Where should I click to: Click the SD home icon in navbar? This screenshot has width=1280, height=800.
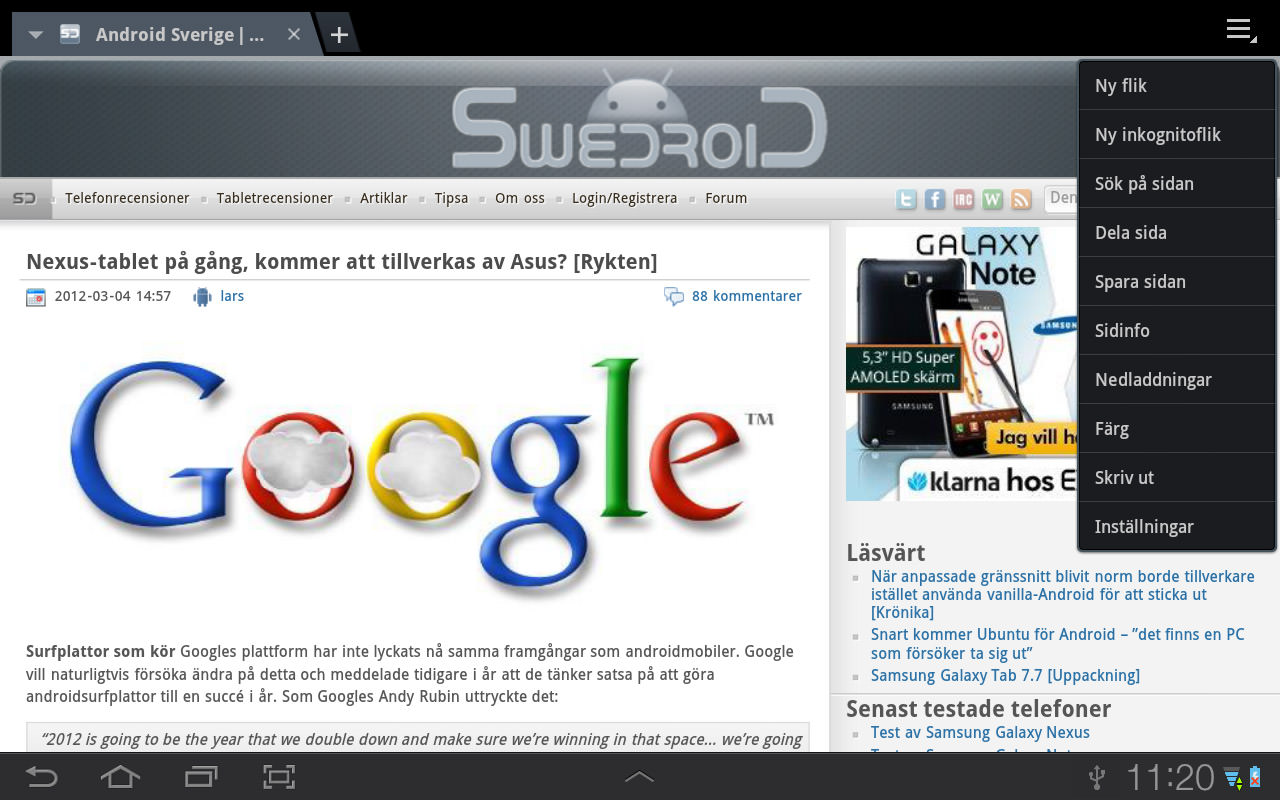point(24,198)
